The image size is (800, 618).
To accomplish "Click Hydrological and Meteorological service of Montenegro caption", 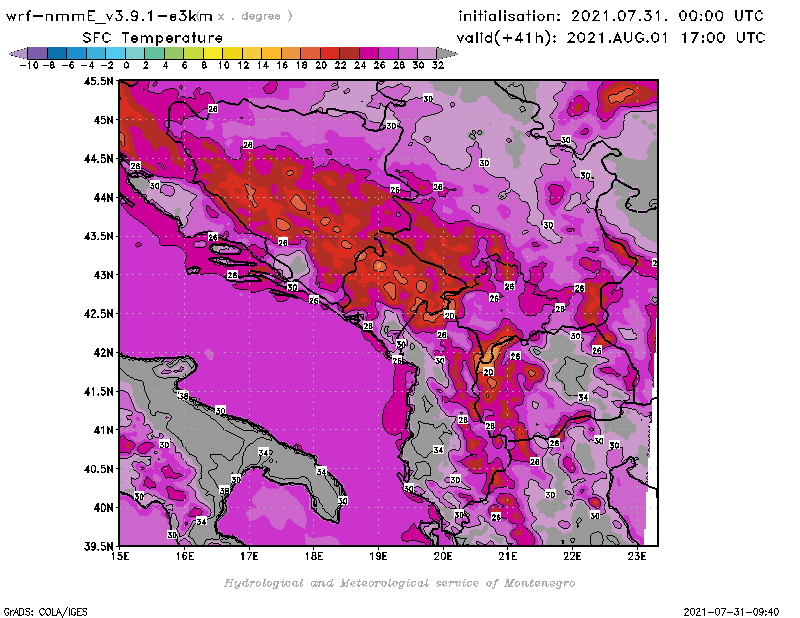I will tap(399, 583).
